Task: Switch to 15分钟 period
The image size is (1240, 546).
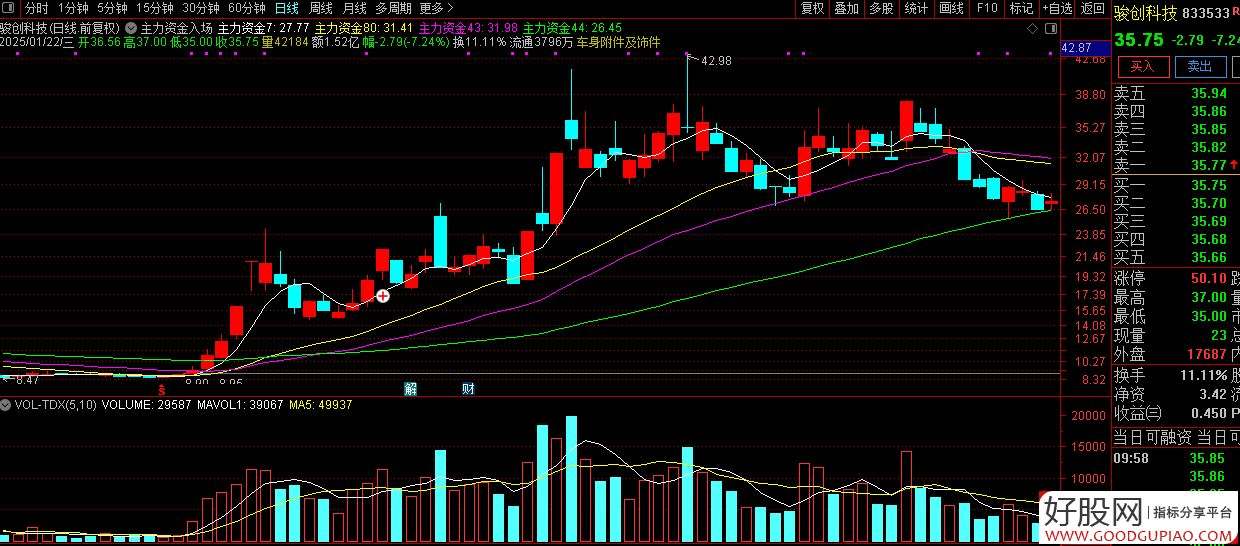Action: [x=154, y=8]
